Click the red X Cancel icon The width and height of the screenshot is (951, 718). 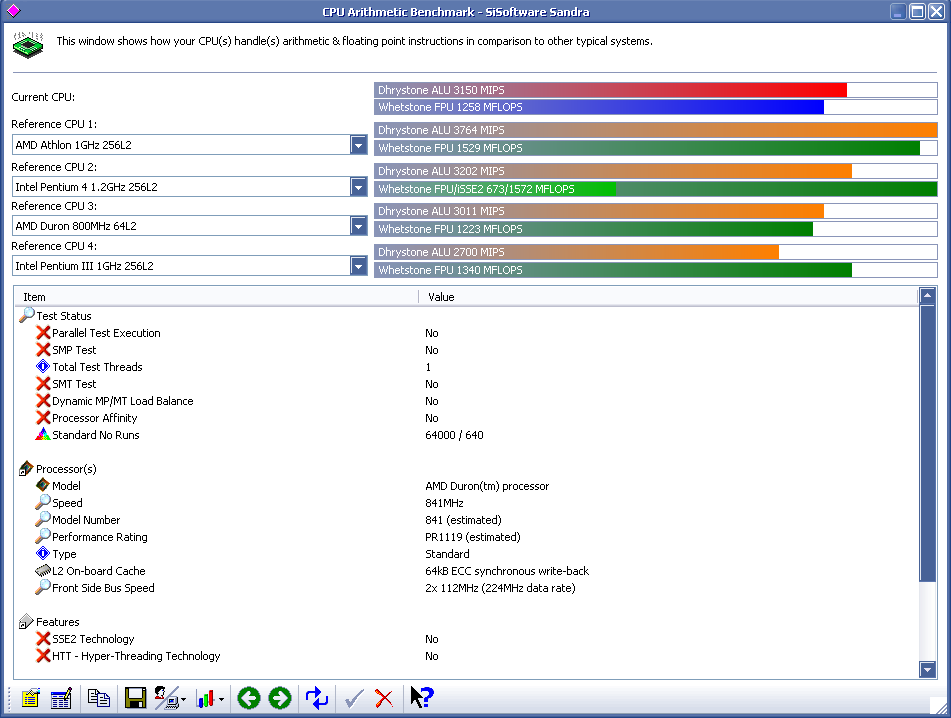coord(384,698)
